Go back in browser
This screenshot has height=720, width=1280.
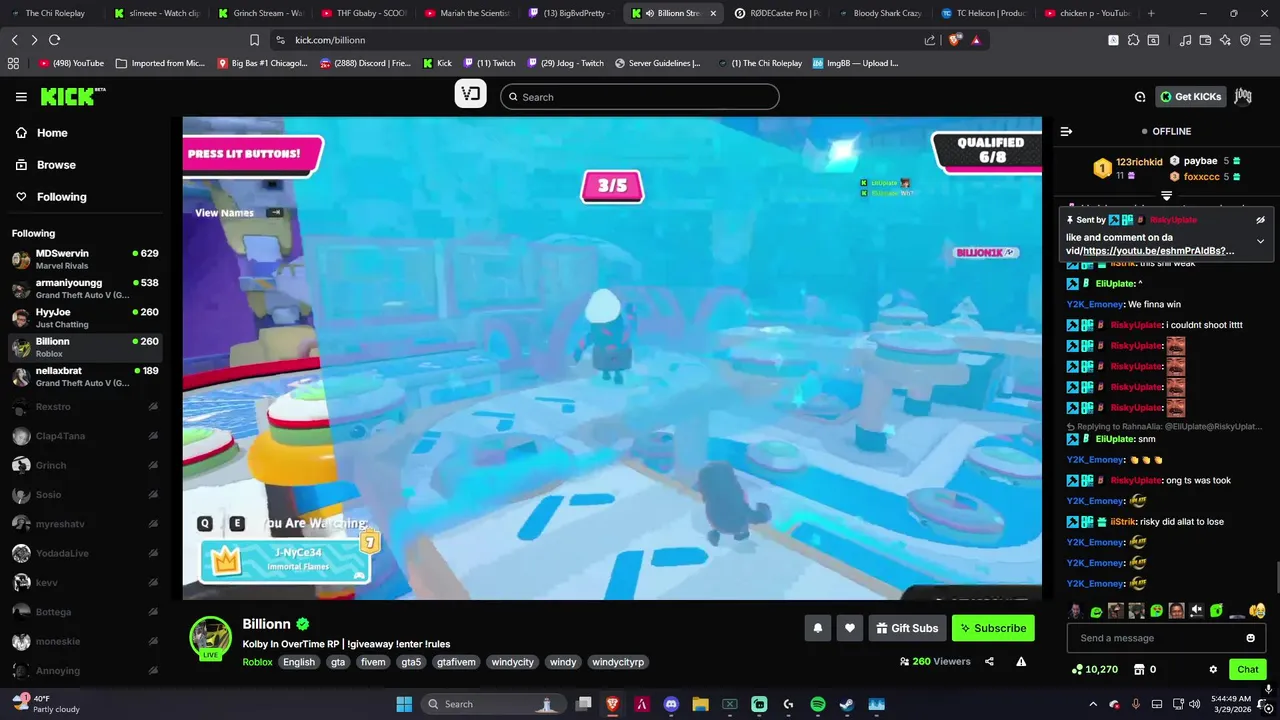14,40
